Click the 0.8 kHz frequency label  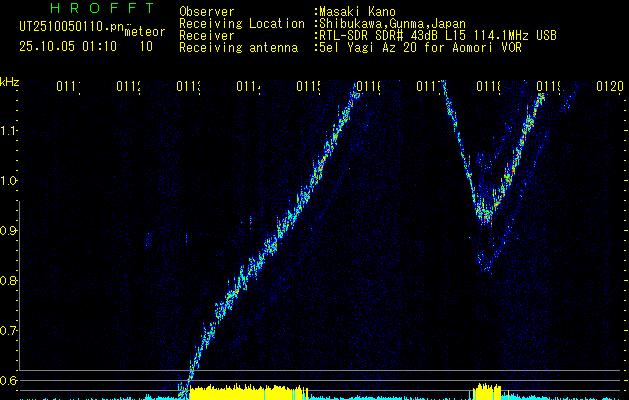coord(8,280)
